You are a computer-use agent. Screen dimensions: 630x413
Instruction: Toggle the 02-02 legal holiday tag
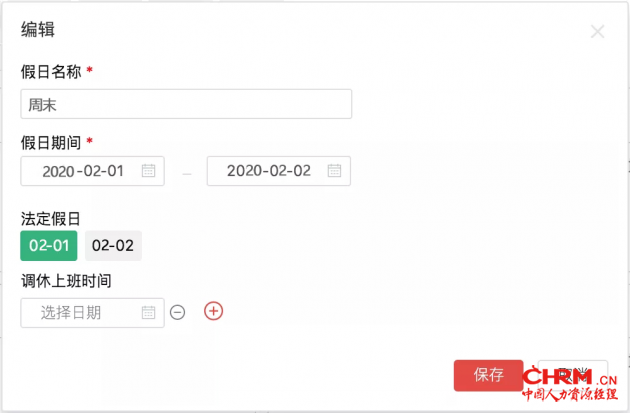pyautogui.click(x=113, y=245)
